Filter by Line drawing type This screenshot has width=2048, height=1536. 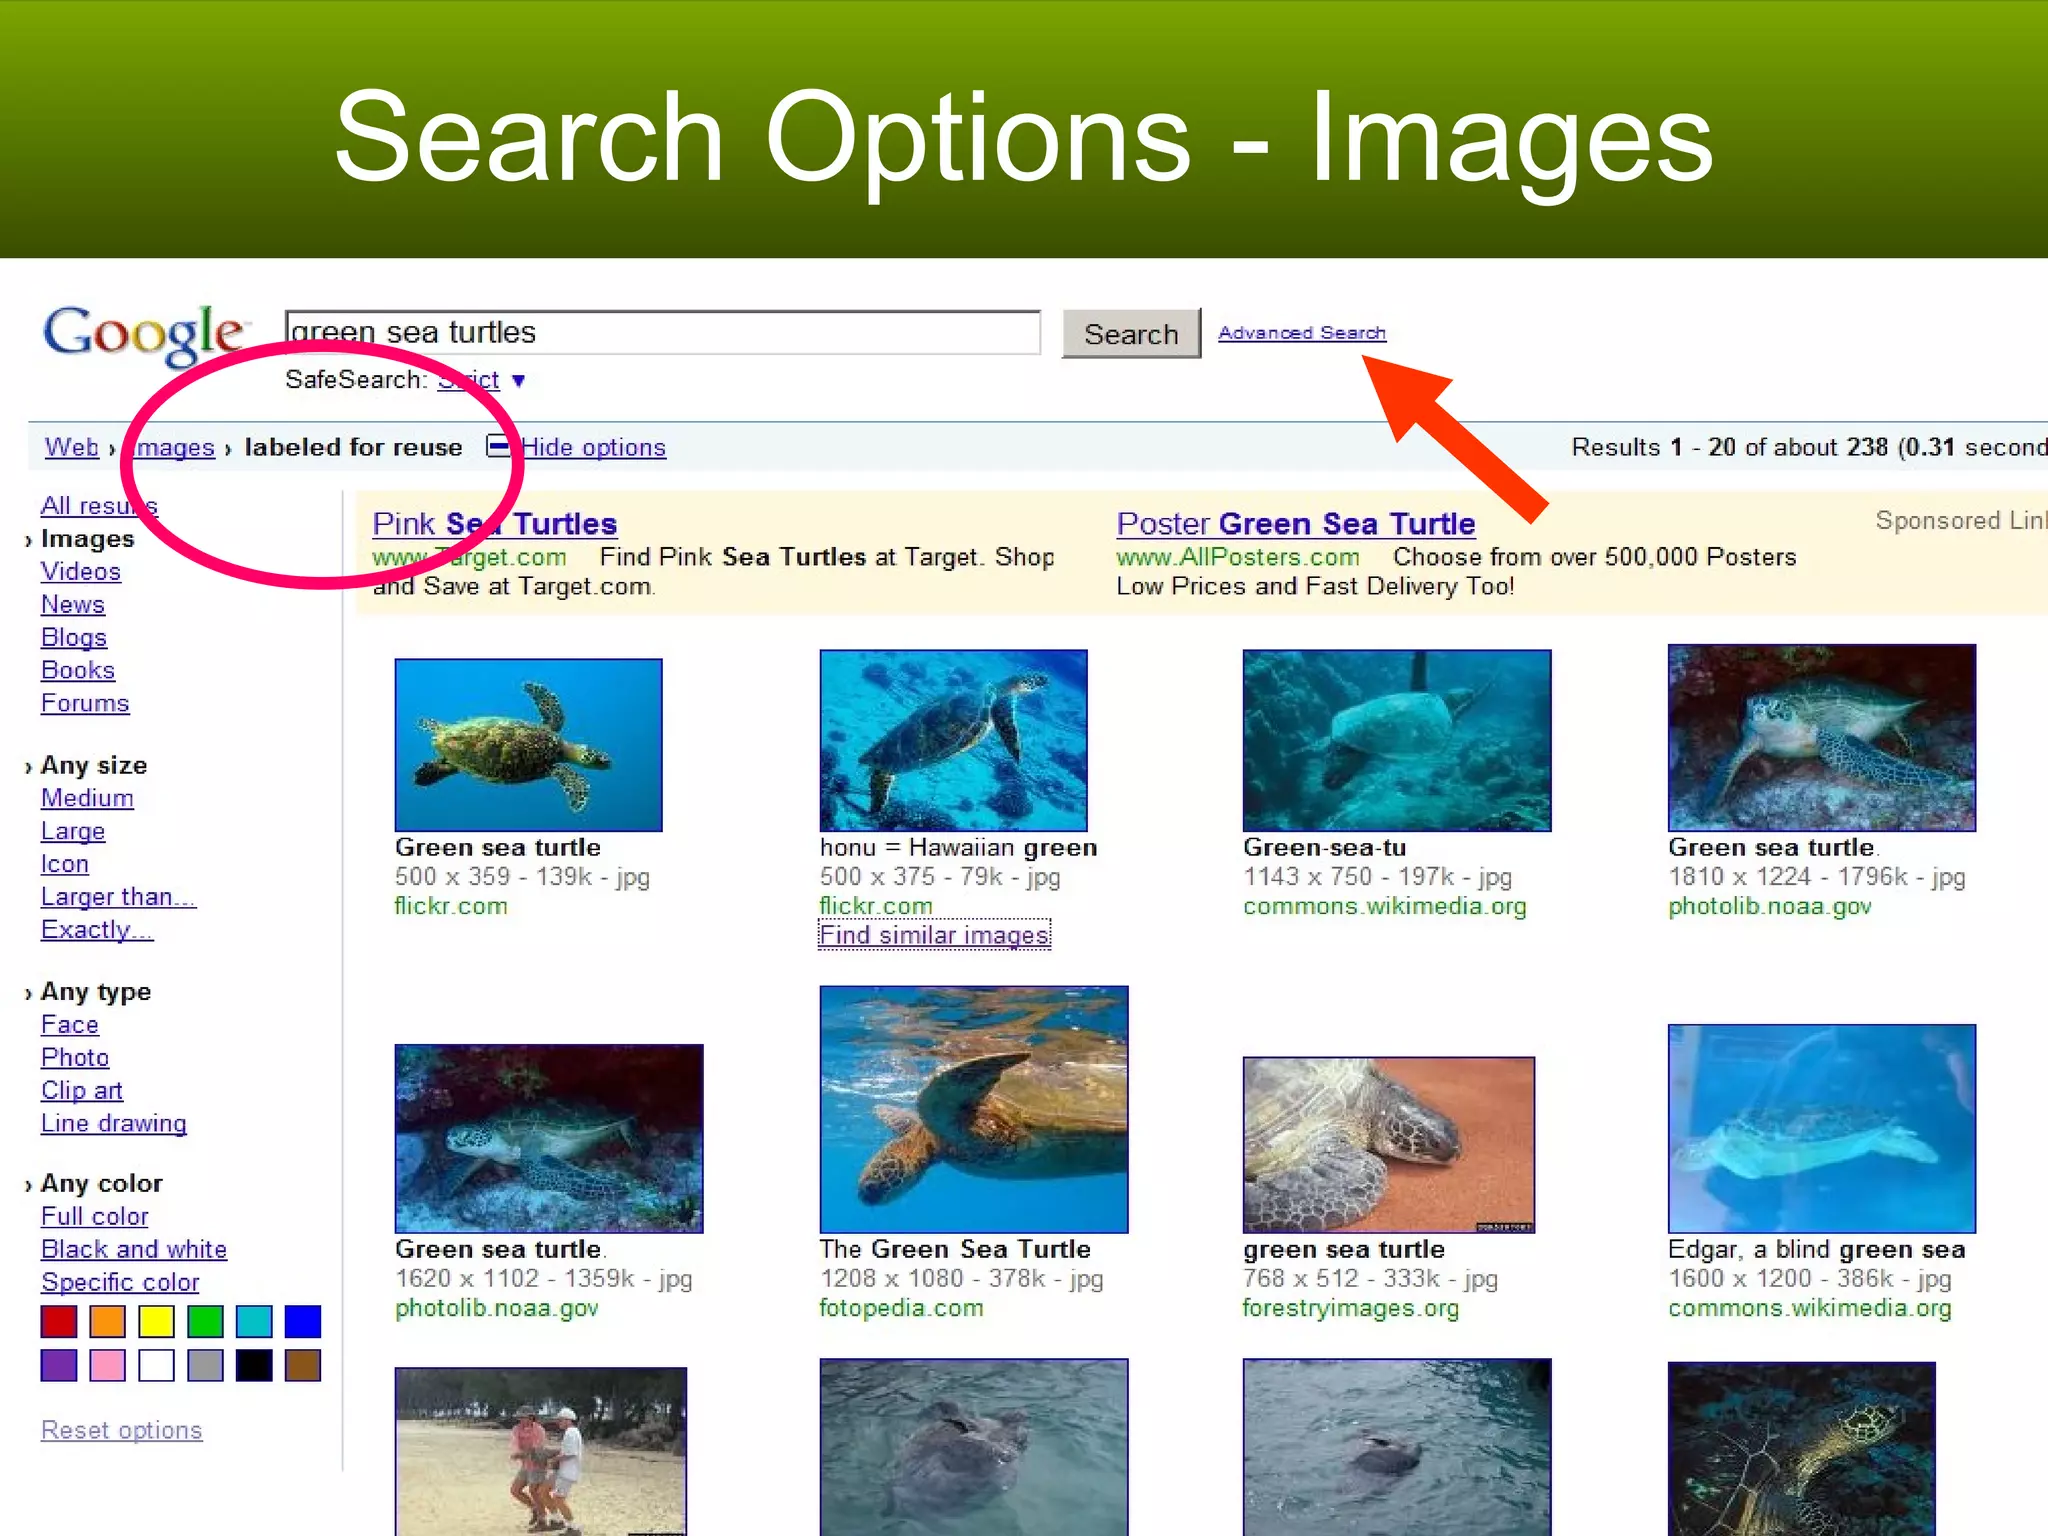click(x=114, y=1124)
